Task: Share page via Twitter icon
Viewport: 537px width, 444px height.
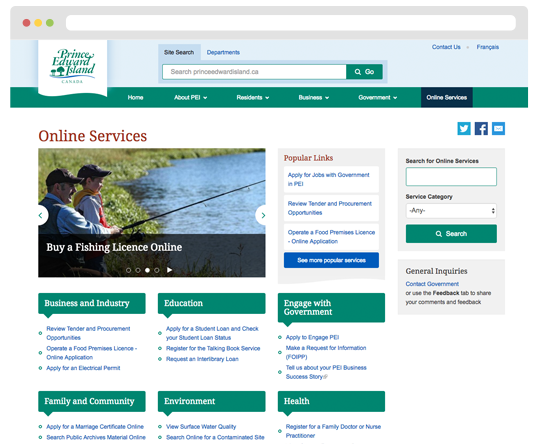Action: tap(464, 128)
